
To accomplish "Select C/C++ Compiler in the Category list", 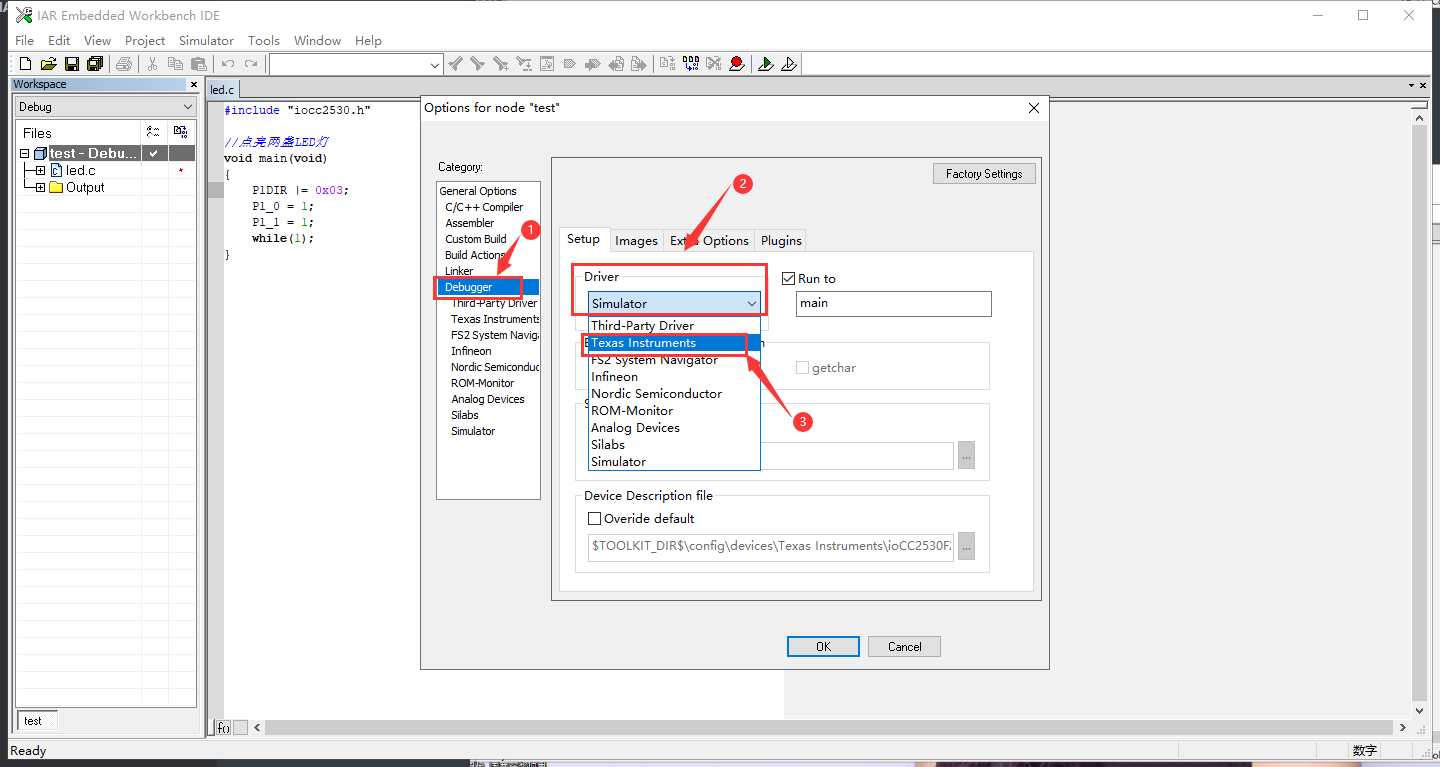I will [x=484, y=207].
